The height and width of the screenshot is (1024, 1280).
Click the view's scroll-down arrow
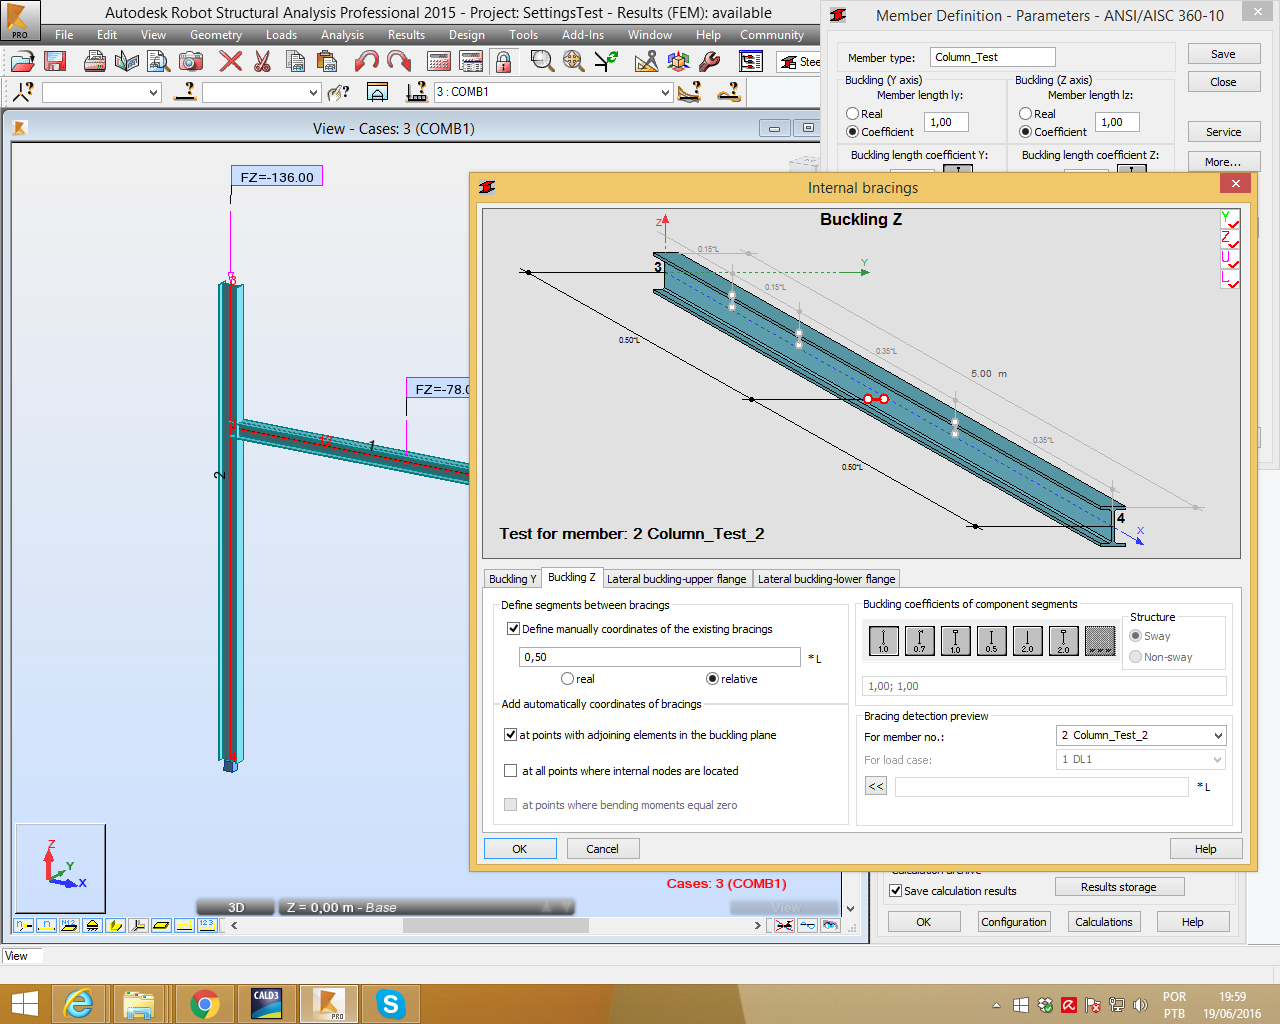(x=850, y=909)
